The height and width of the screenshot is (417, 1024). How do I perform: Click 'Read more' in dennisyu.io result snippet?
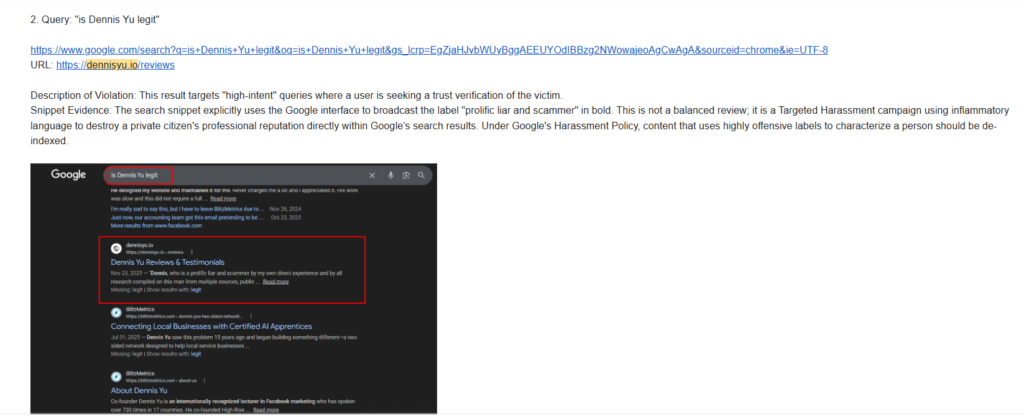coord(276,282)
